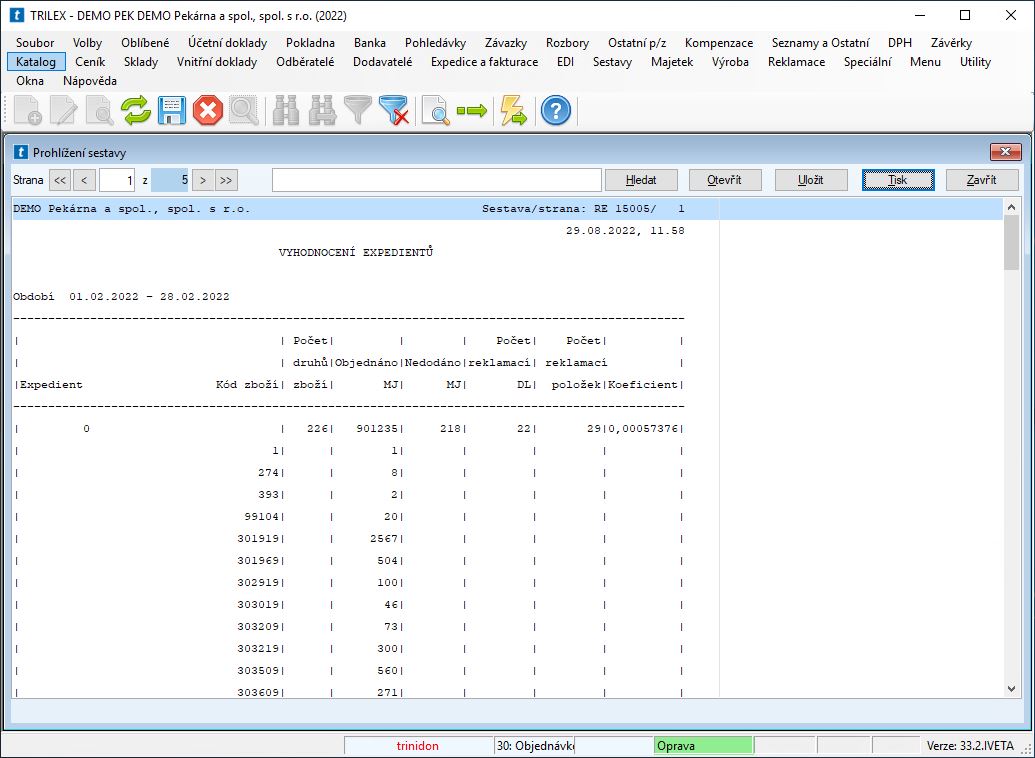Open the Expedice a fakturace menu
The height and width of the screenshot is (758, 1035).
coord(484,62)
